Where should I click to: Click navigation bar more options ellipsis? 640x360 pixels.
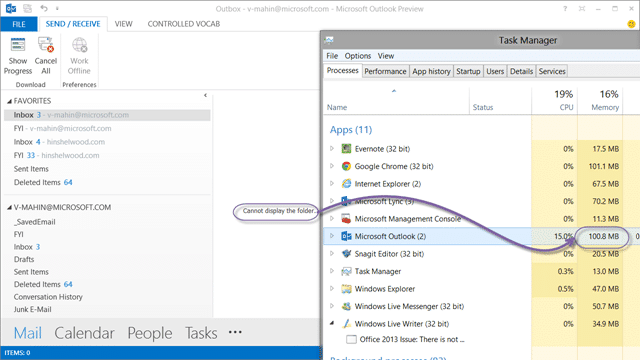coord(235,332)
